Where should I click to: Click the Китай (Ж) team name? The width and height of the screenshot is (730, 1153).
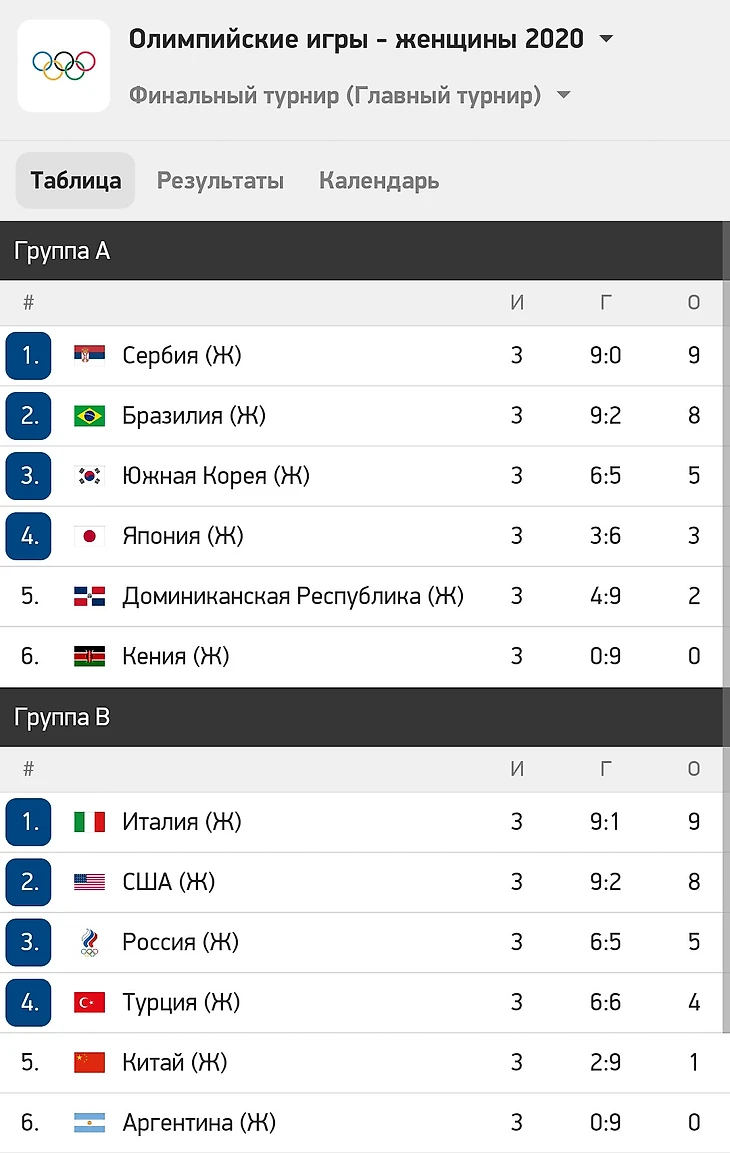coord(174,1062)
